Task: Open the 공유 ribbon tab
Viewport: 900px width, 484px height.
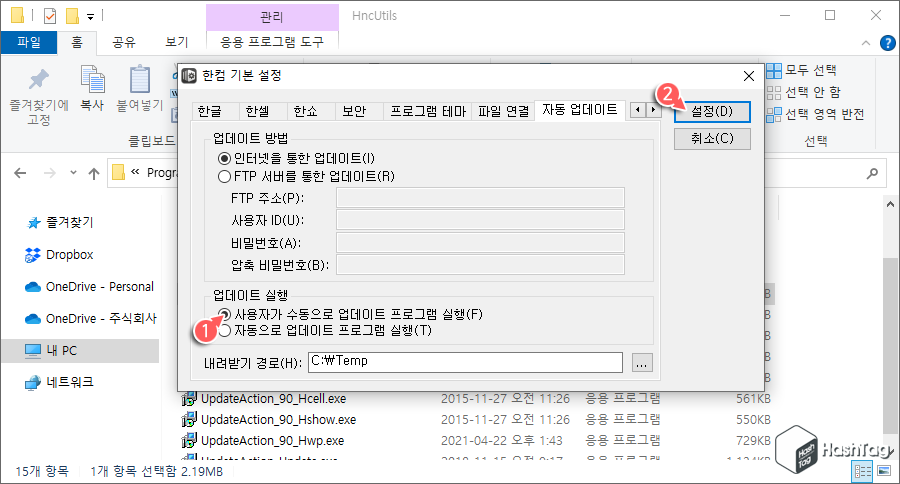Action: click(123, 42)
